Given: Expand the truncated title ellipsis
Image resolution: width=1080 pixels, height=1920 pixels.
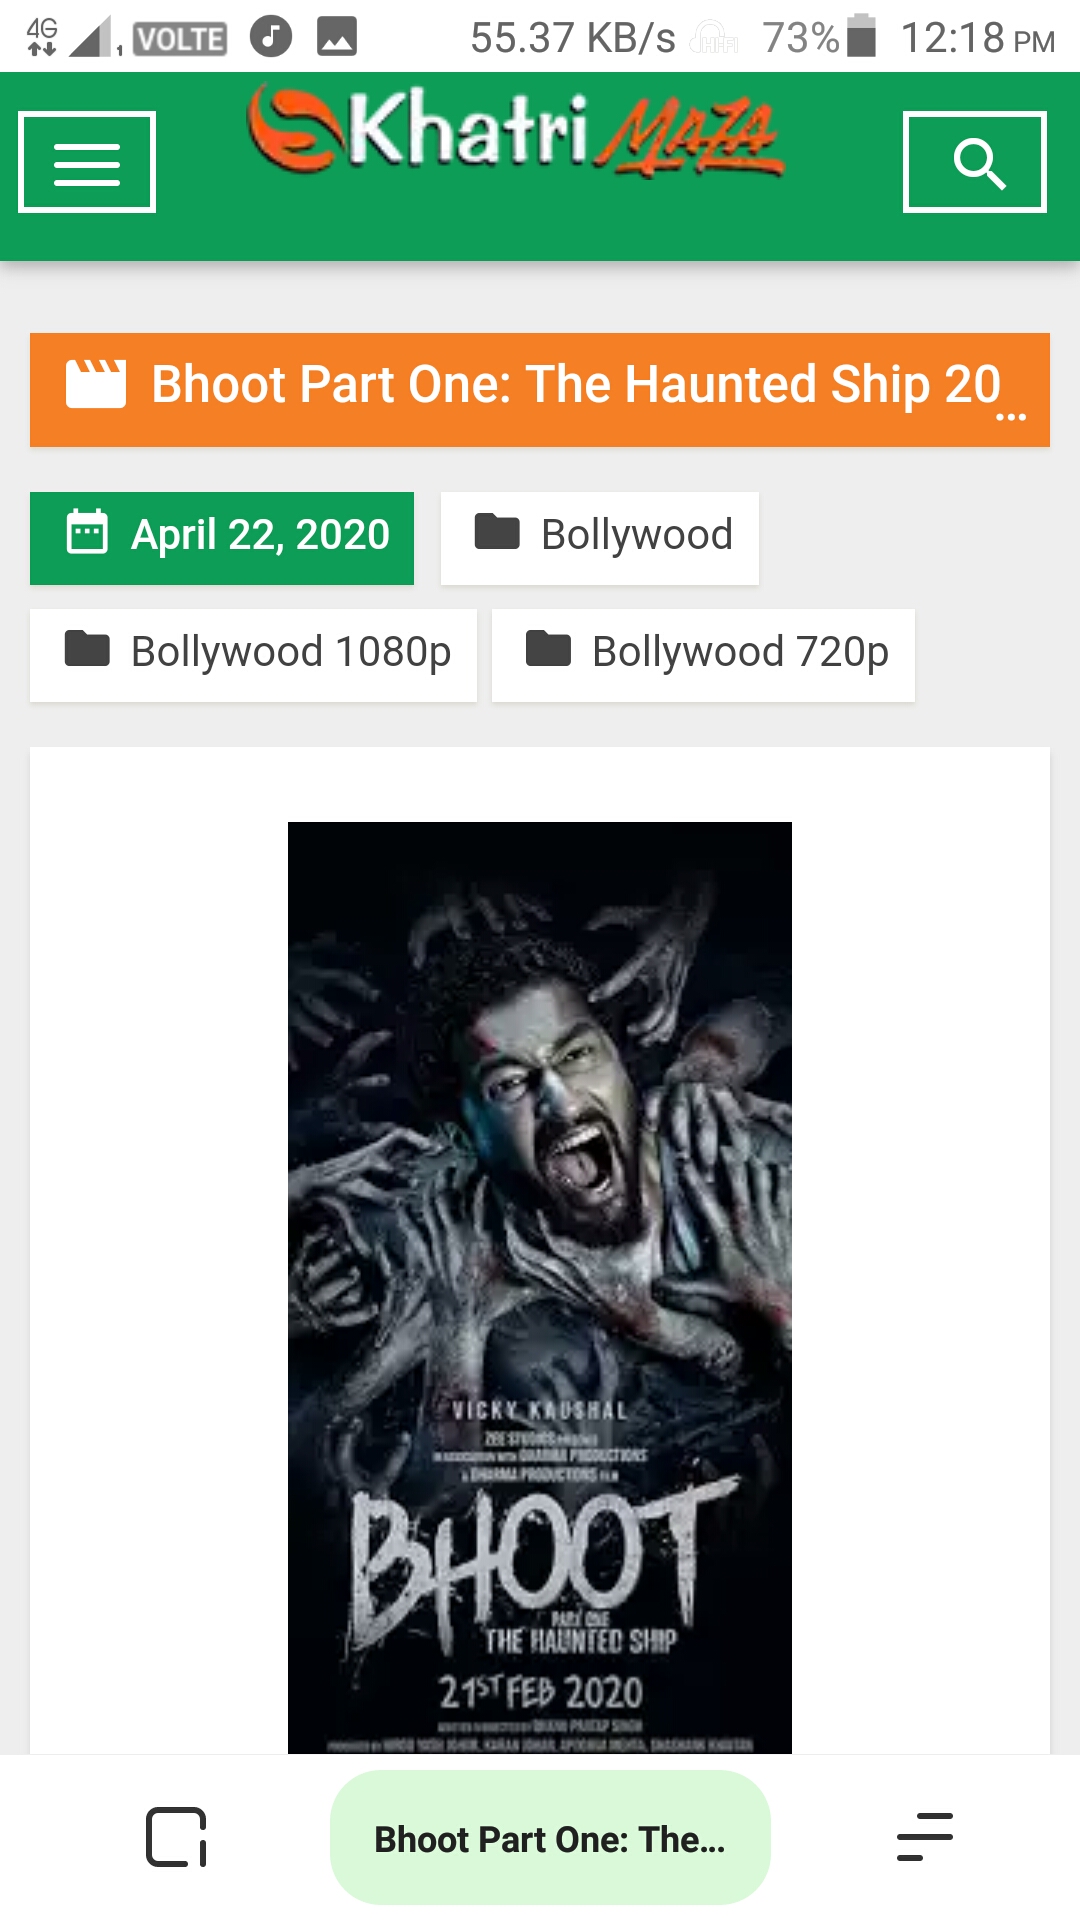Looking at the screenshot, I should click(x=1011, y=416).
